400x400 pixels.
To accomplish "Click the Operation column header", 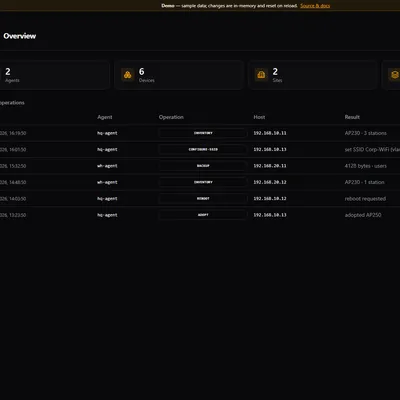I will pos(171,117).
